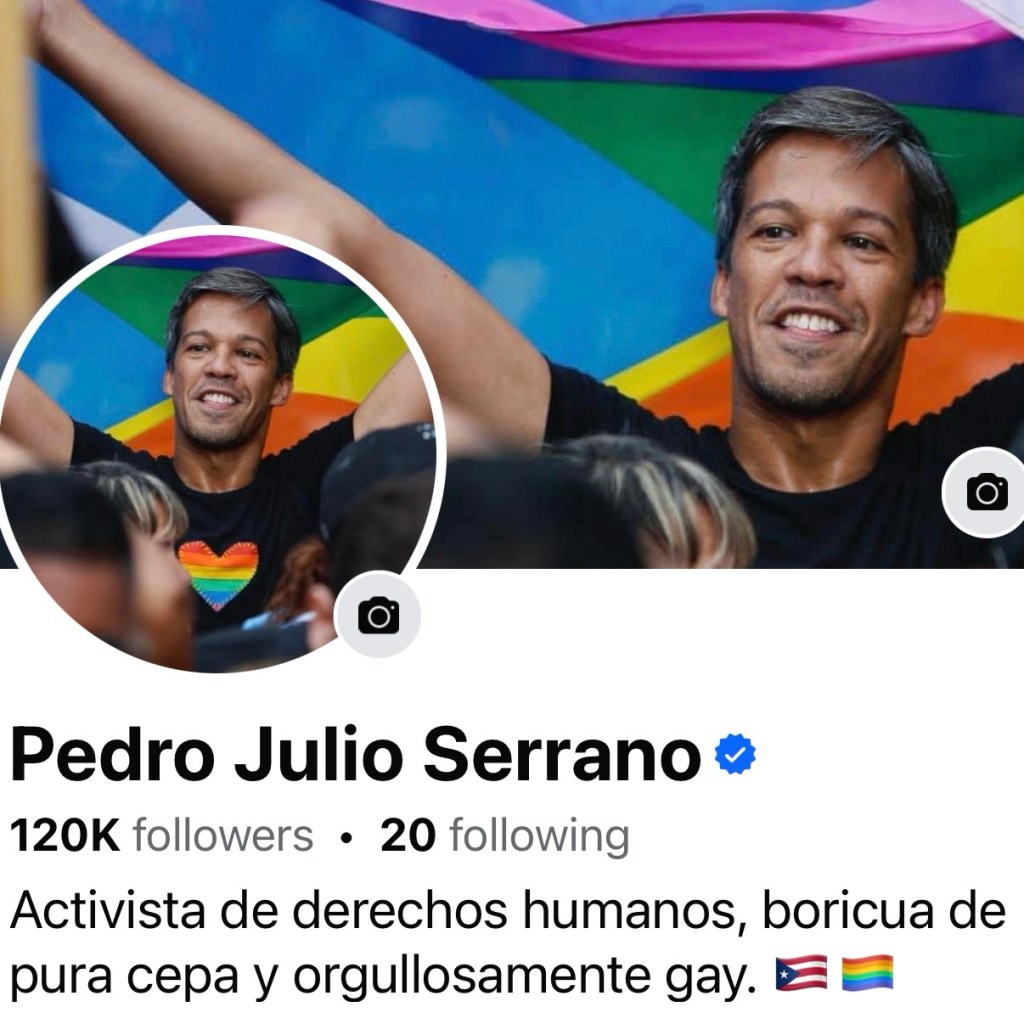Viewport: 1024px width, 1024px height.
Task: Click the bio line starting "Activista de derechos humanos"
Action: [x=508, y=910]
